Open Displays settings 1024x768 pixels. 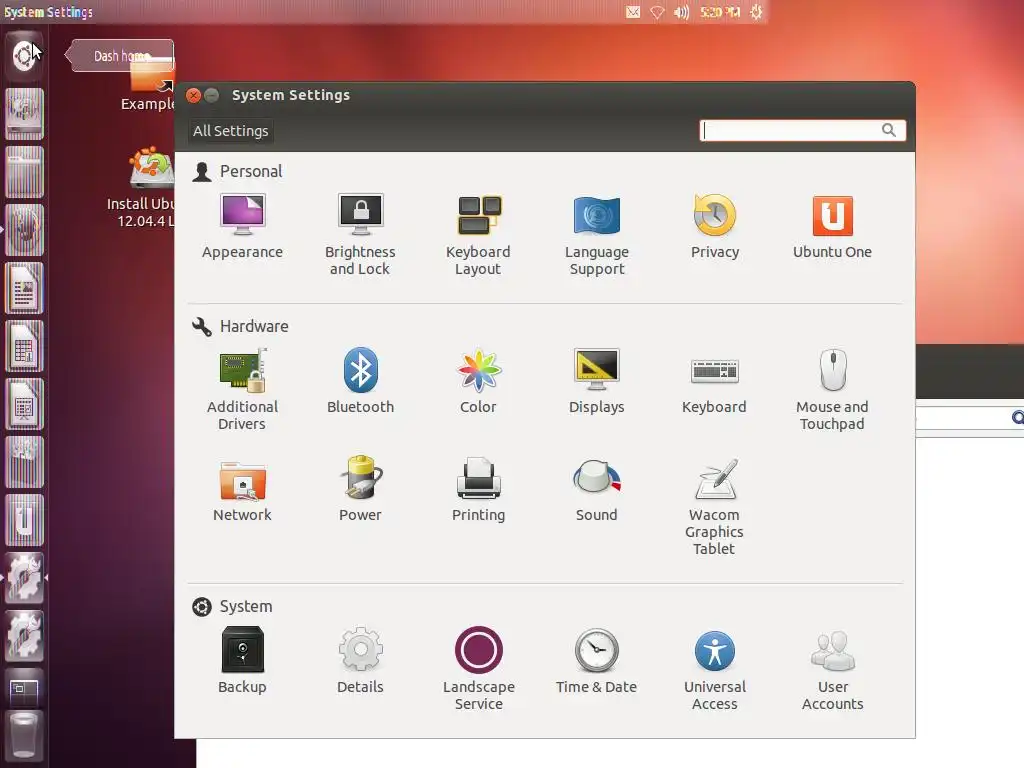point(596,381)
